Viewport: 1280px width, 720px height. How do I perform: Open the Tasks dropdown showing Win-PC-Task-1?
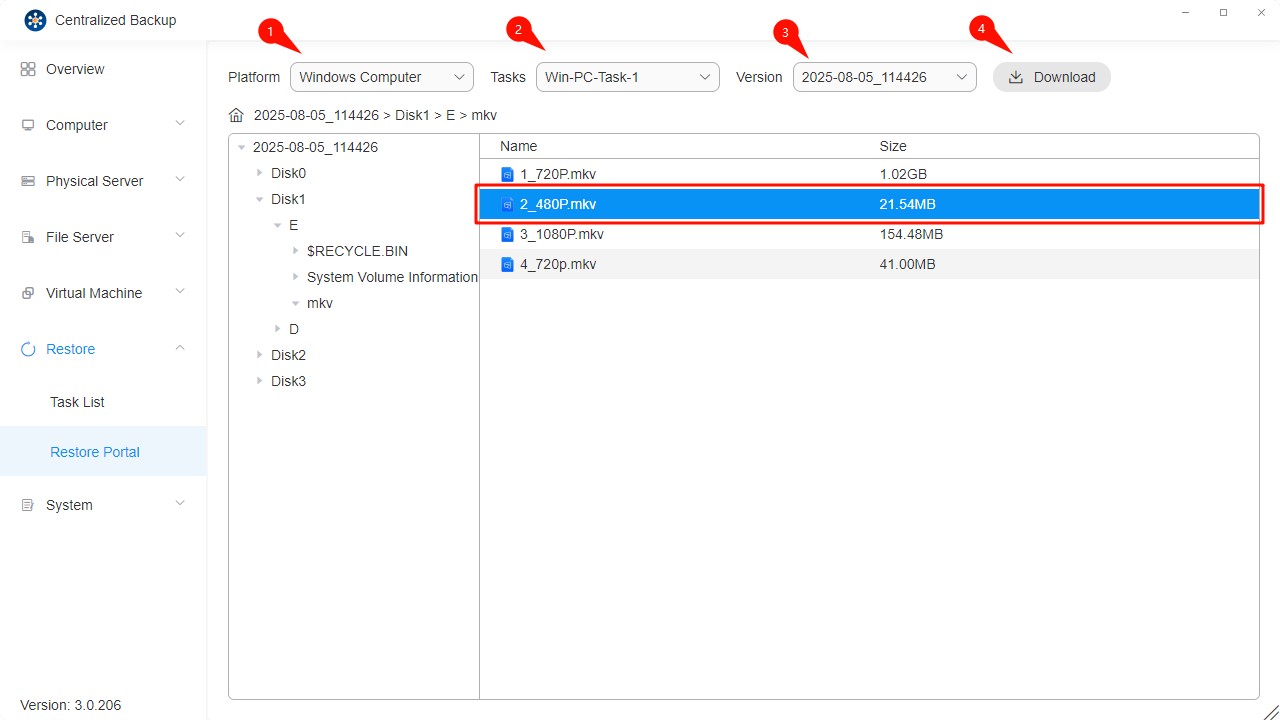[x=627, y=76]
